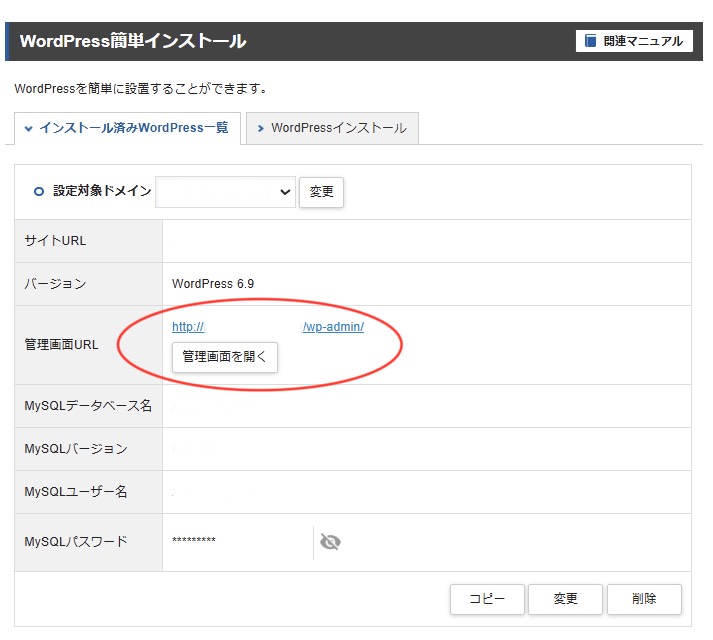Switch to the WordPressインストール tab
Screen dimensions: 713x640
pos(333,128)
